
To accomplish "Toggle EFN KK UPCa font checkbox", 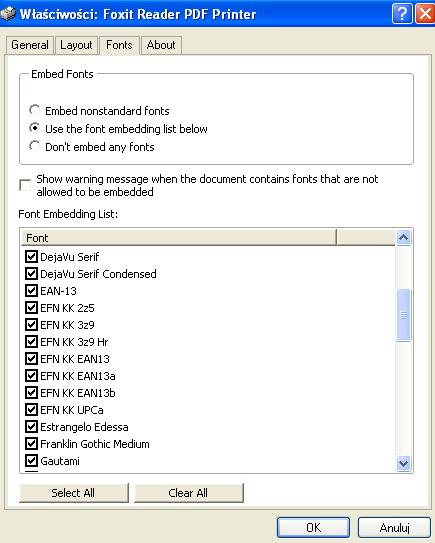I will pyautogui.click(x=31, y=410).
